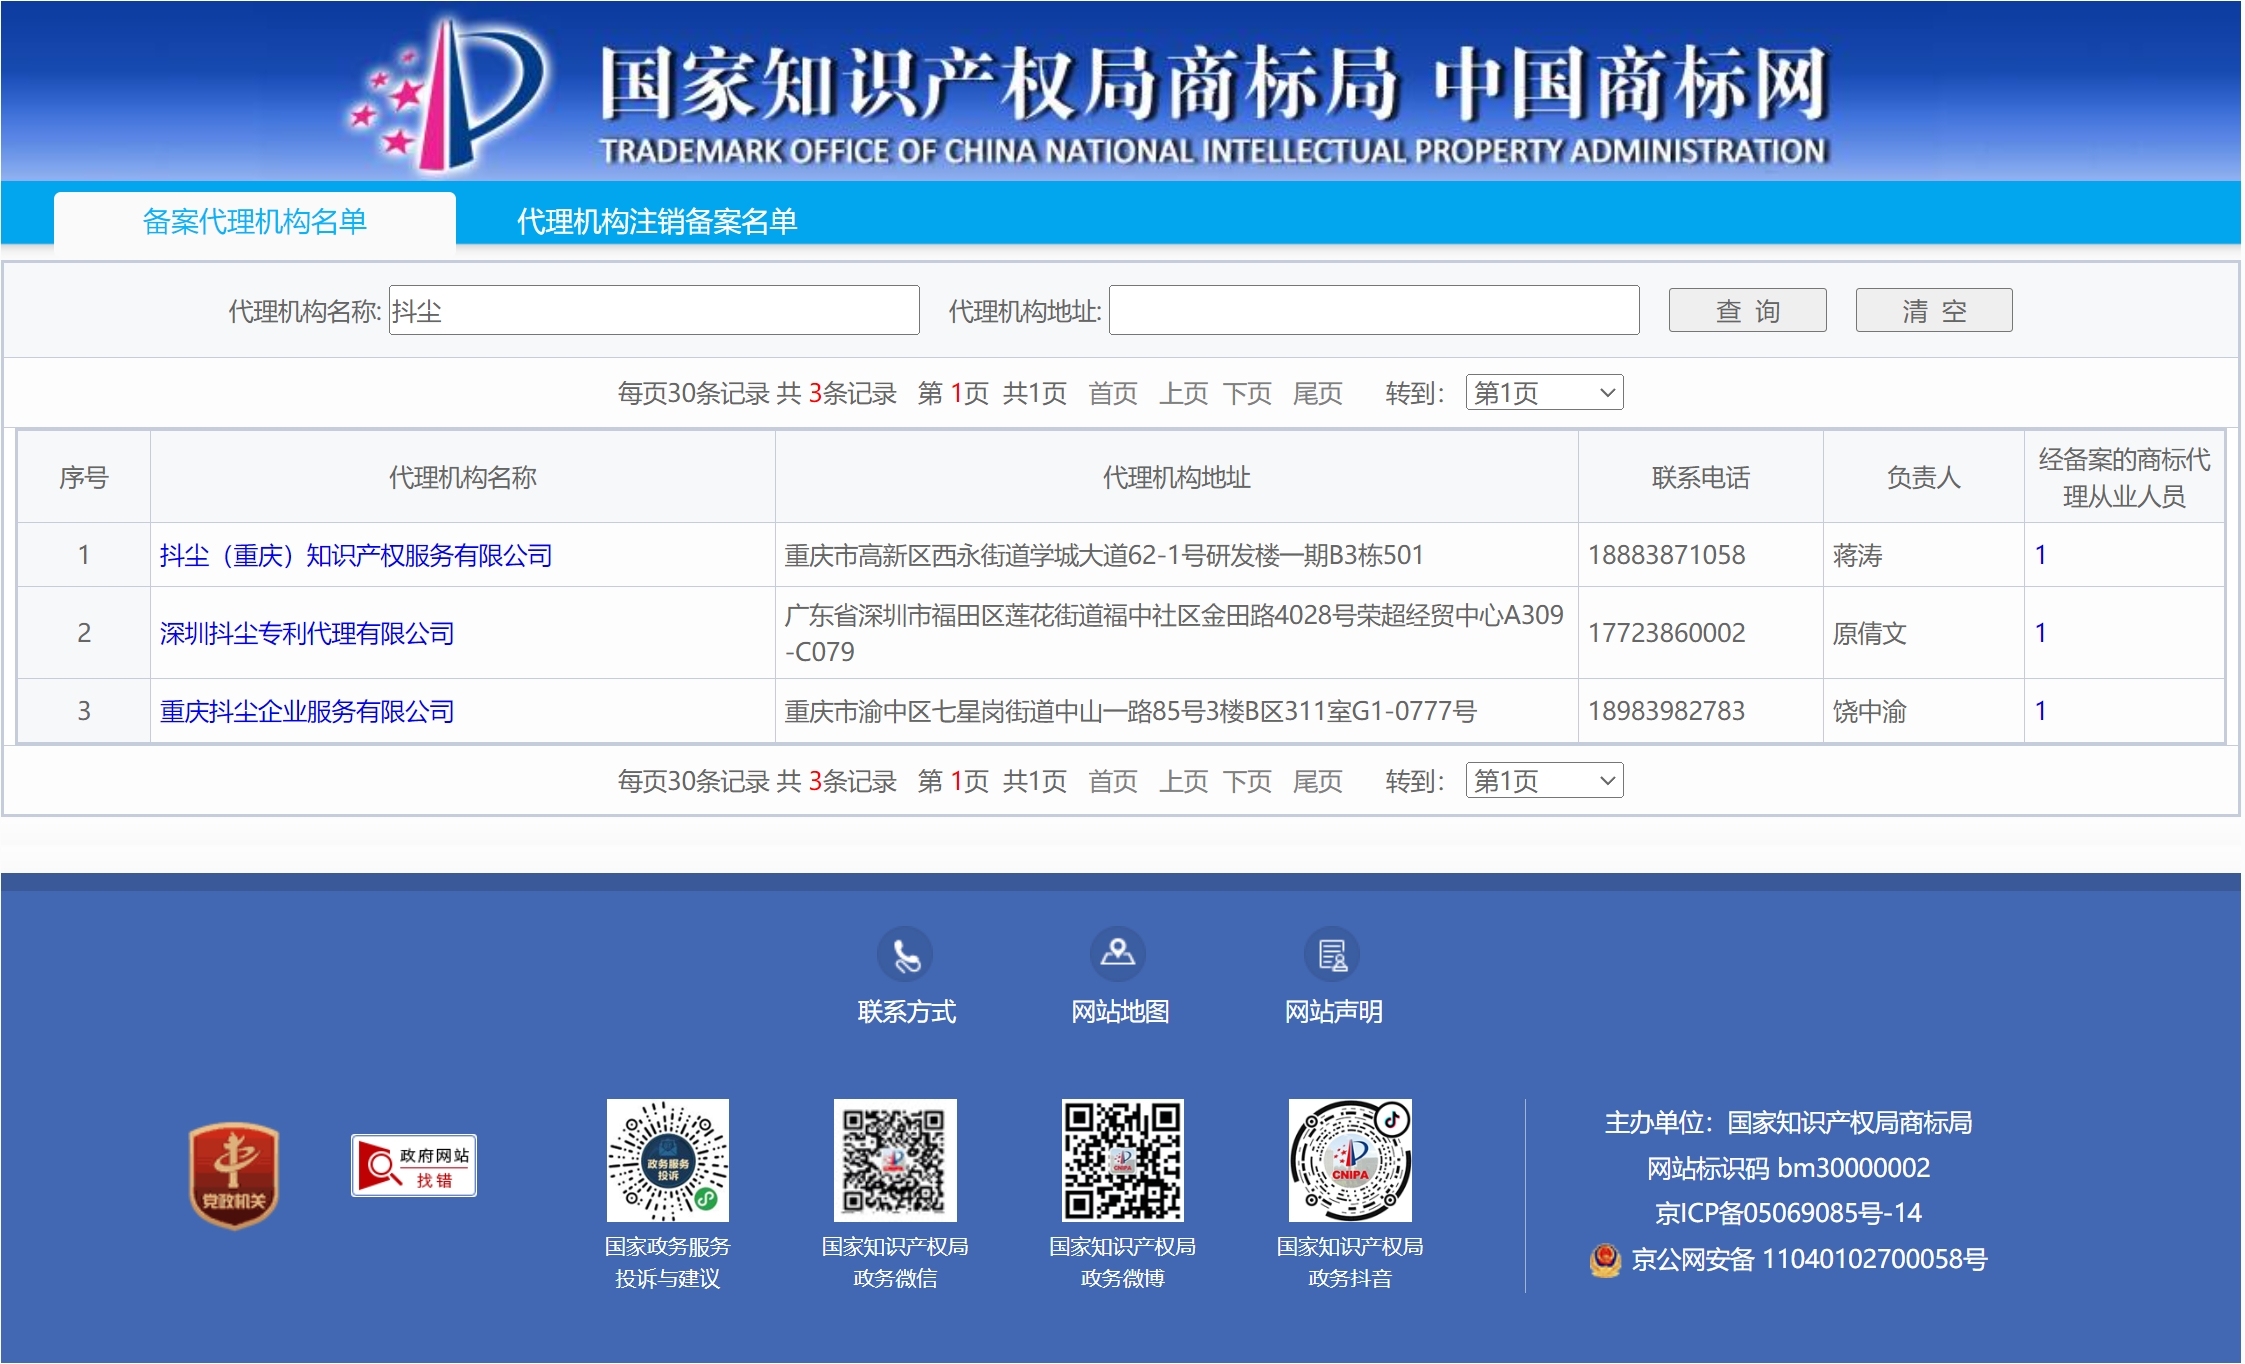This screenshot has height=1364, width=2245.
Task: Click 尾页 in bottom pagination
Action: (1318, 782)
